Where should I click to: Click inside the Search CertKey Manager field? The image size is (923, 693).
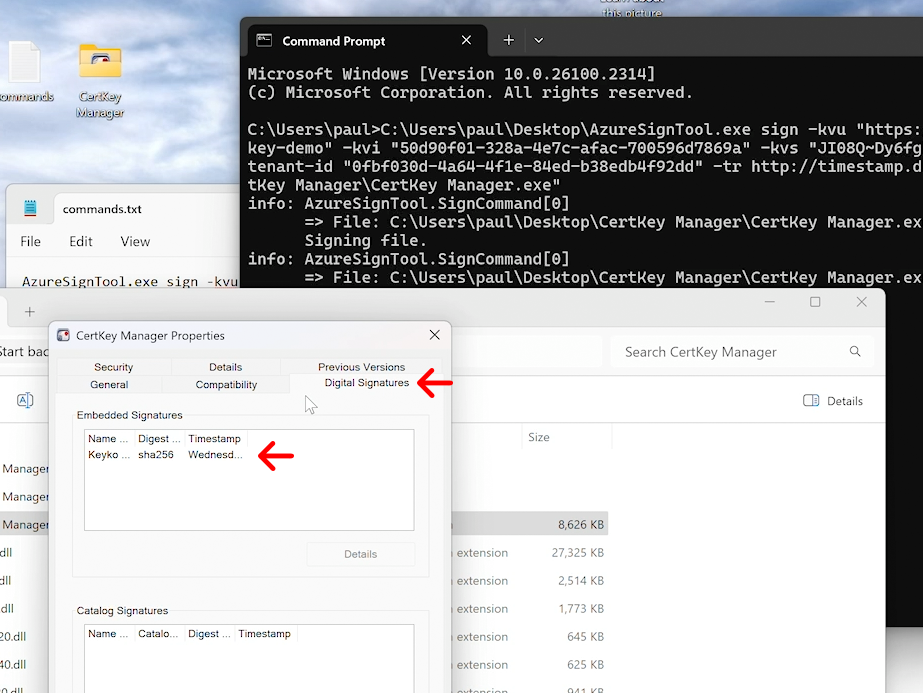click(720, 352)
